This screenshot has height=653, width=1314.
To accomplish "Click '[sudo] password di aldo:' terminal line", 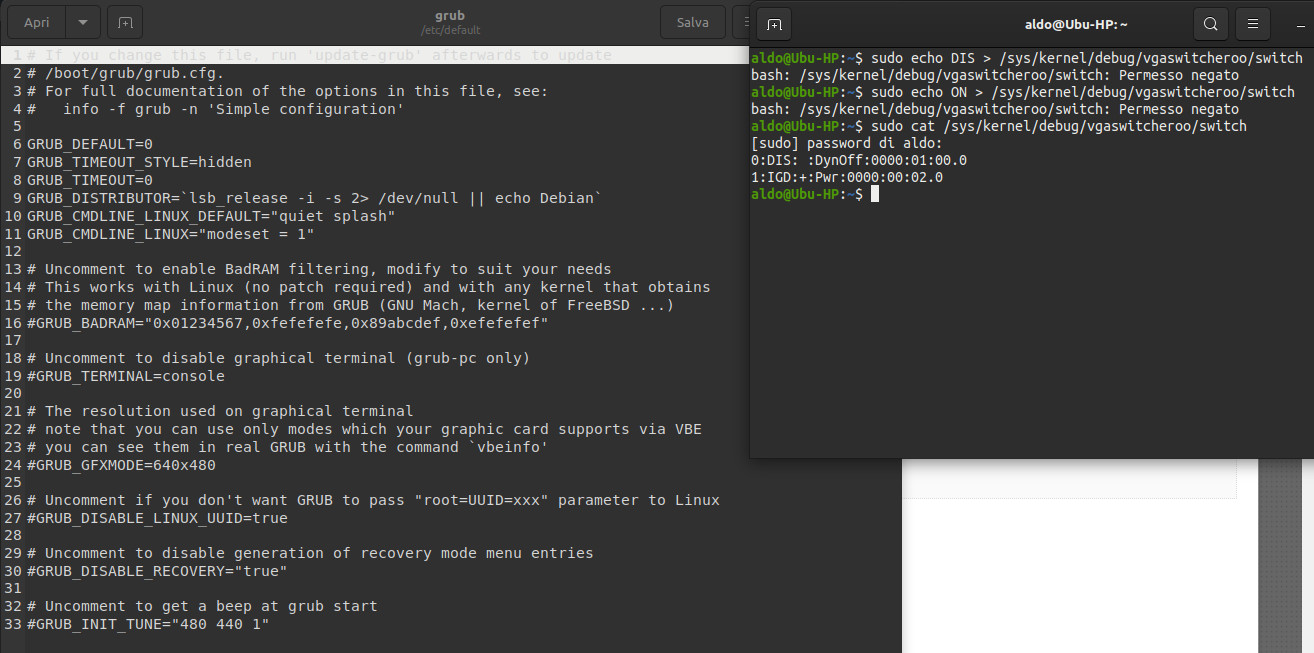I will 847,143.
